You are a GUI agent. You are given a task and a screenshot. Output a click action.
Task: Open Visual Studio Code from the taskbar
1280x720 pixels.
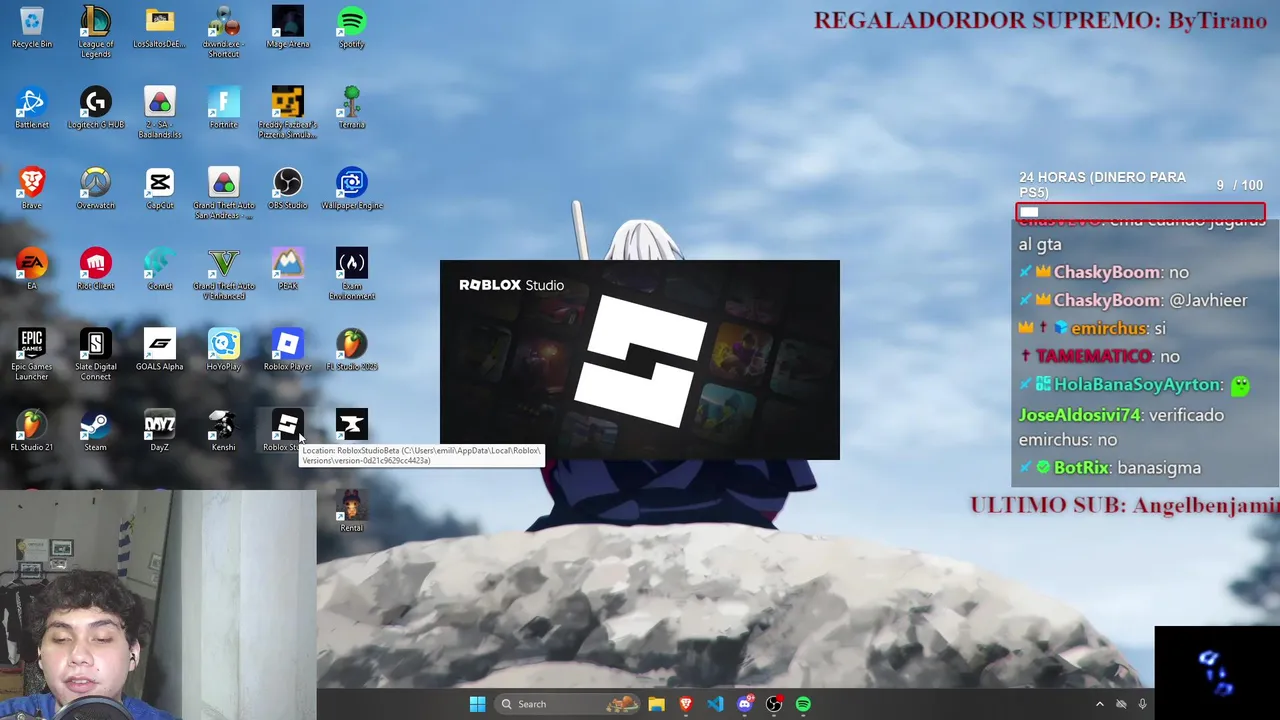click(715, 704)
